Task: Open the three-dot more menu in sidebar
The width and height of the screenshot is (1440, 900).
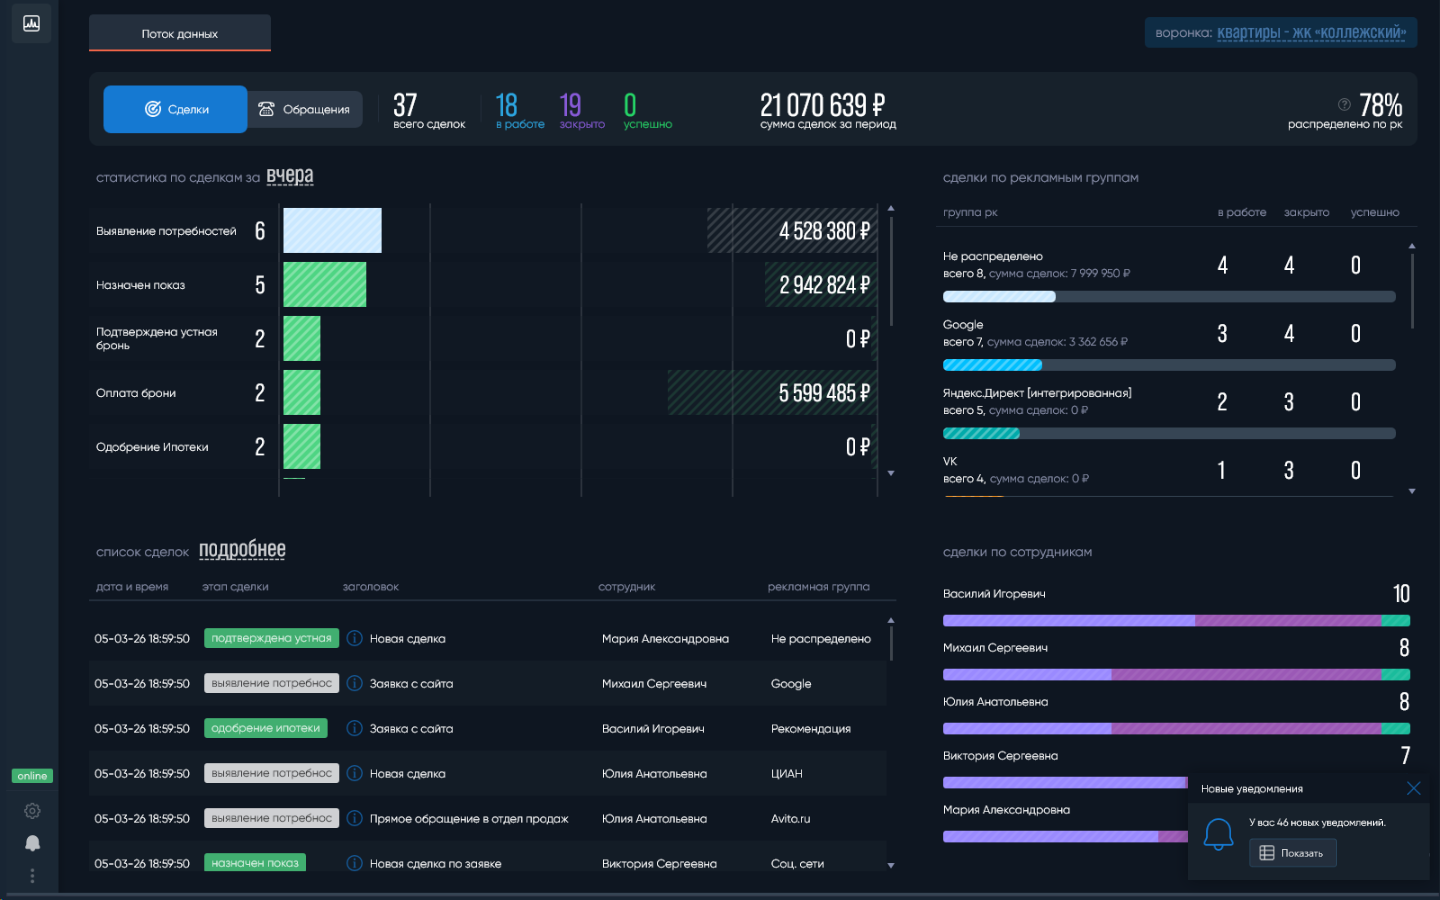Action: pyautogui.click(x=32, y=875)
